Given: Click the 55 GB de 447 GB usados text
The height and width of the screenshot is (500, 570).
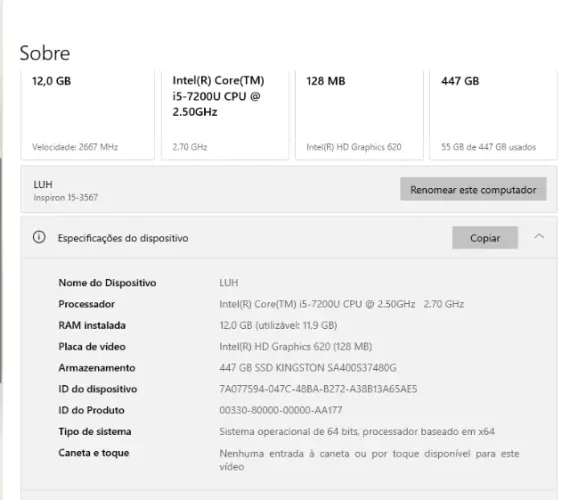Looking at the screenshot, I should (x=488, y=147).
